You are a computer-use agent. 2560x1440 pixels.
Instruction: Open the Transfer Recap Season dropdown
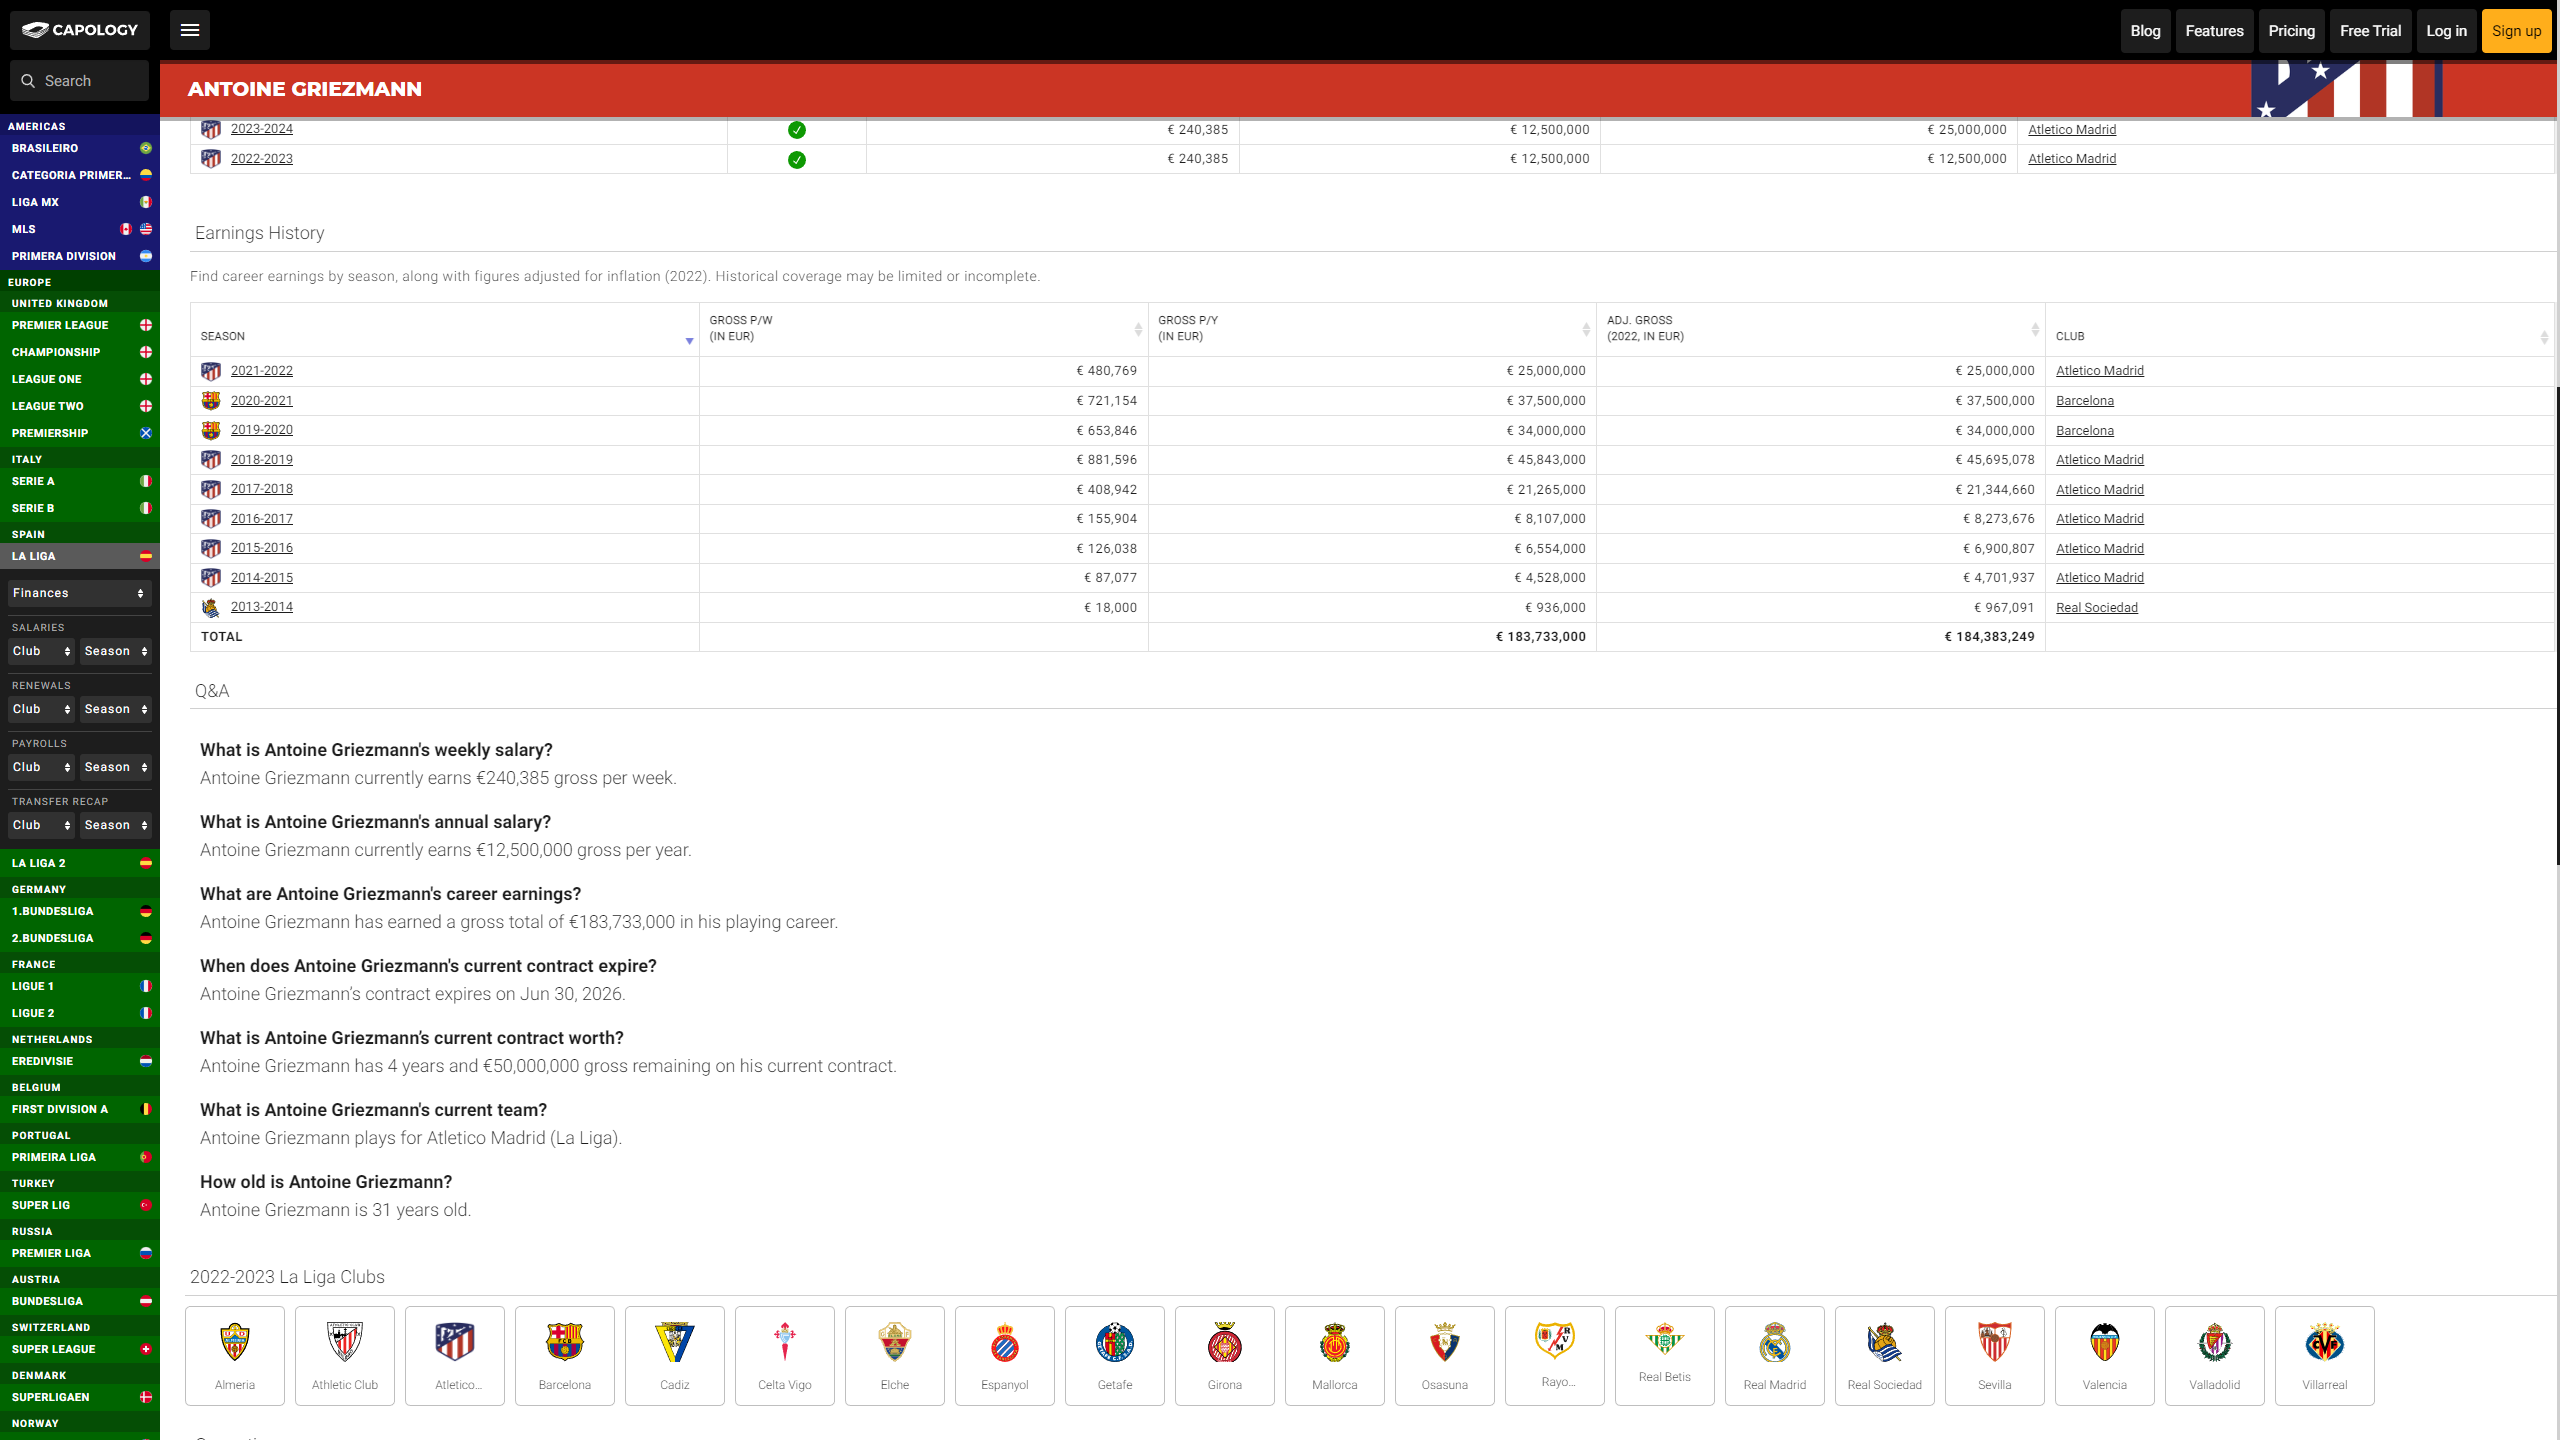[x=116, y=825]
